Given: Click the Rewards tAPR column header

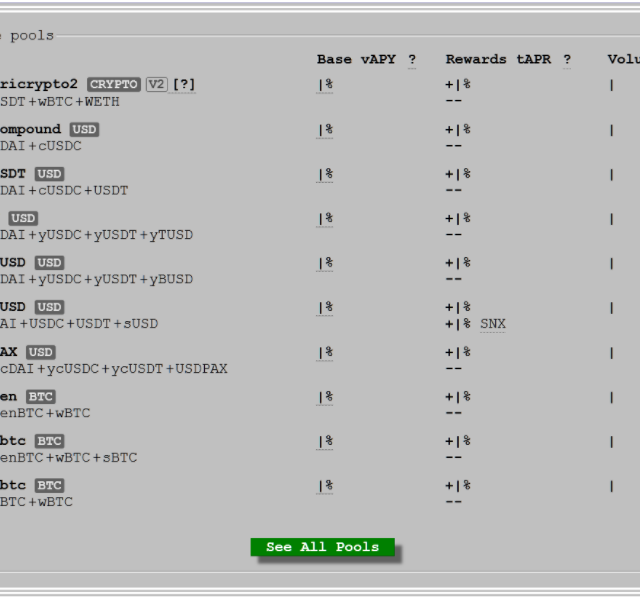Looking at the screenshot, I should (498, 60).
